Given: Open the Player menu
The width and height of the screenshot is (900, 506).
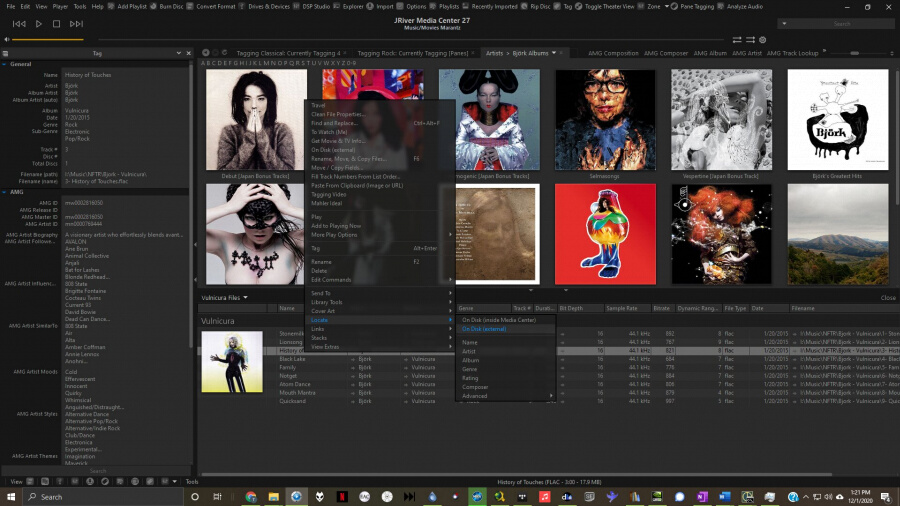Looking at the screenshot, I should 60,6.
